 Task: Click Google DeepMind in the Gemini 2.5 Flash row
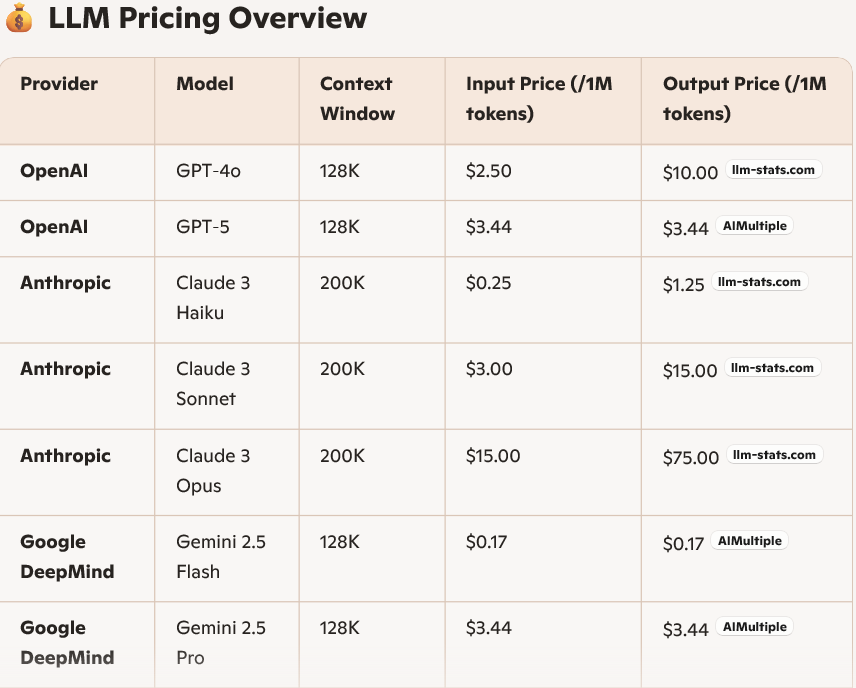point(67,557)
